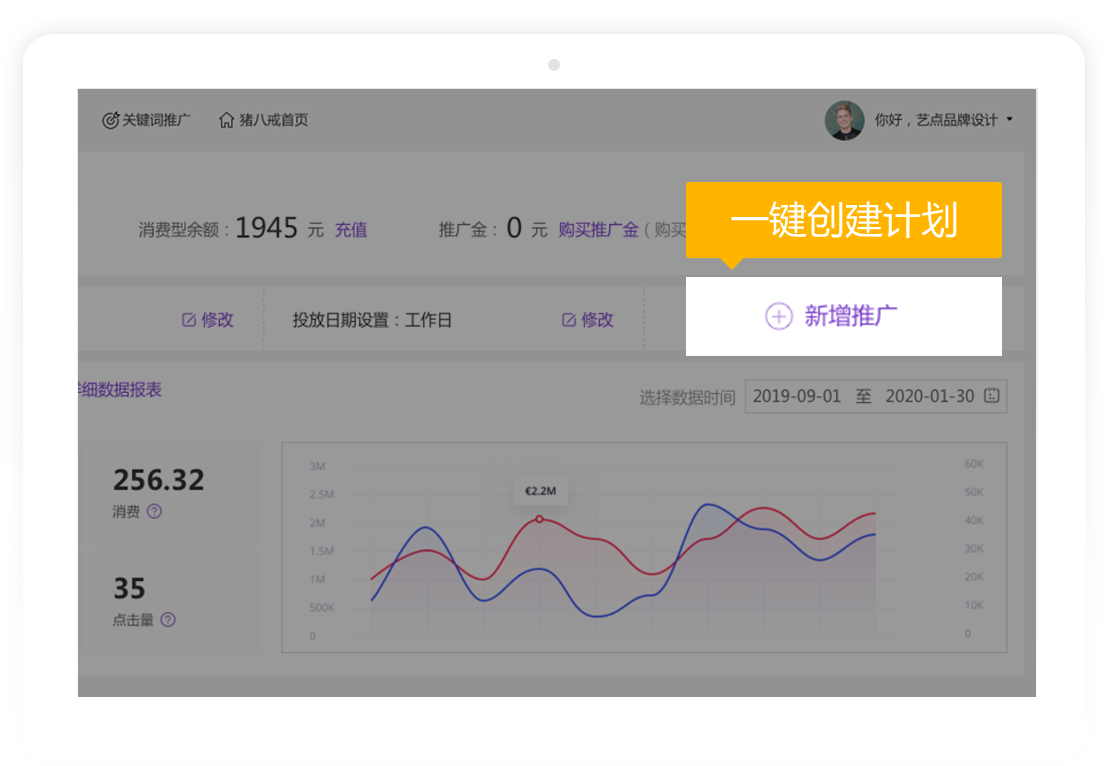This screenshot has width=1108, height=766.
Task: Click the 新增推广 button
Action: (x=844, y=316)
